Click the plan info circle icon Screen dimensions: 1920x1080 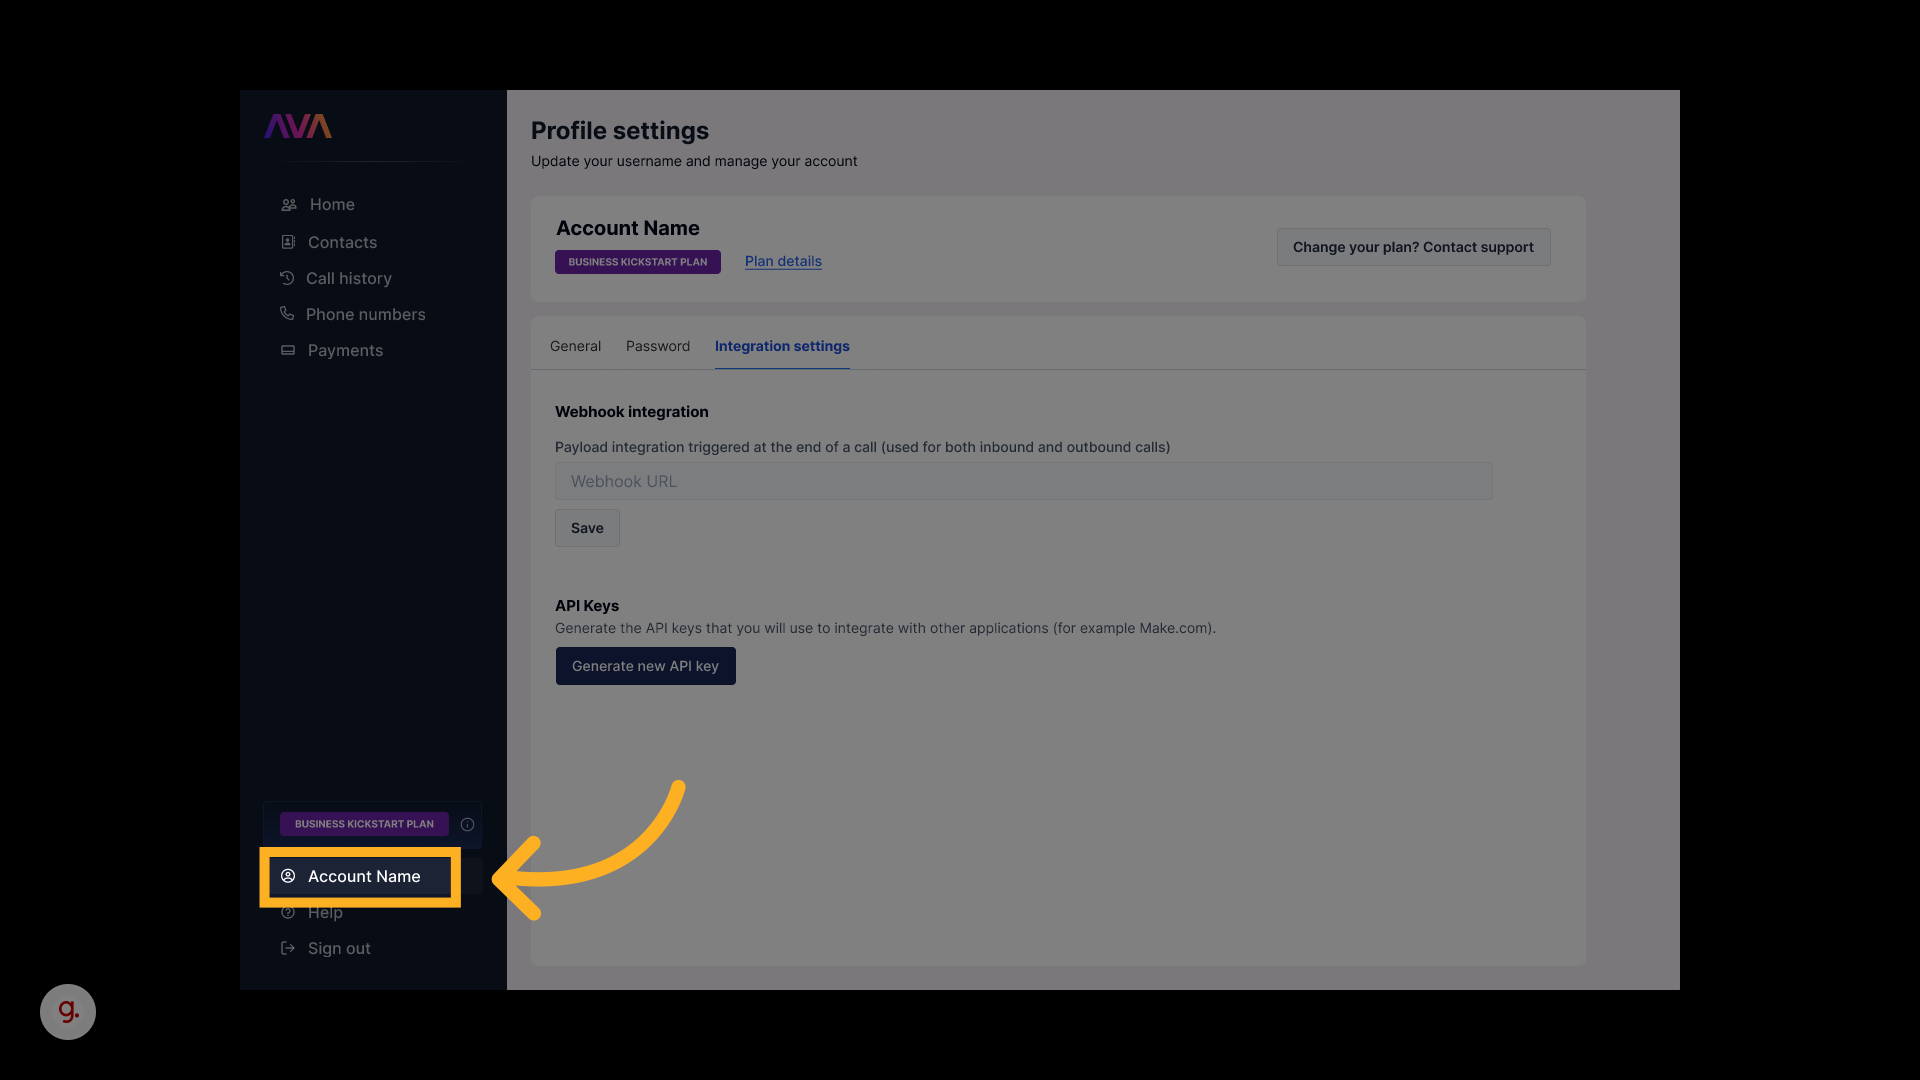(x=467, y=824)
